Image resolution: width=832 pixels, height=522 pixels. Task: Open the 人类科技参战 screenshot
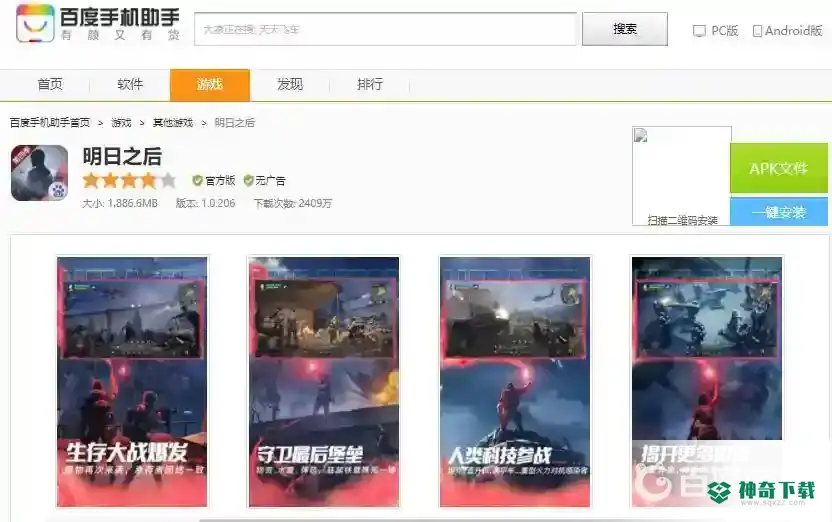[515, 382]
